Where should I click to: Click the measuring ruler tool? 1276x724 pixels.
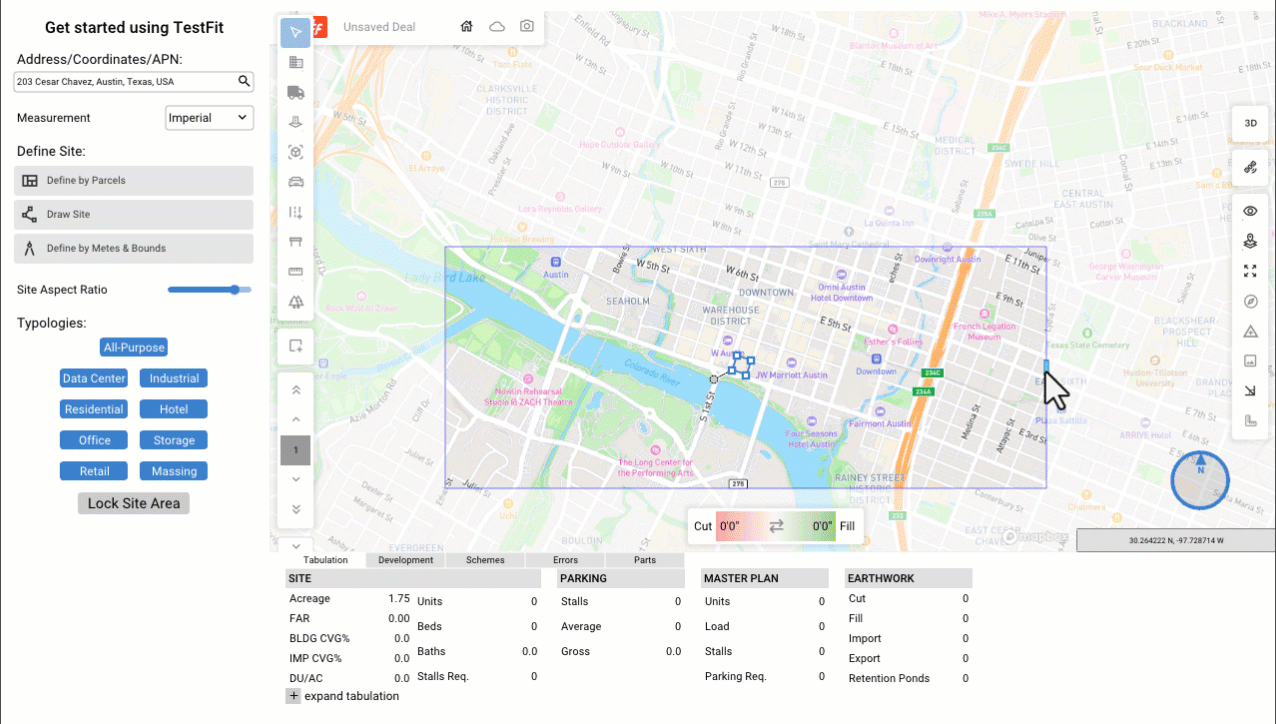coord(295,272)
